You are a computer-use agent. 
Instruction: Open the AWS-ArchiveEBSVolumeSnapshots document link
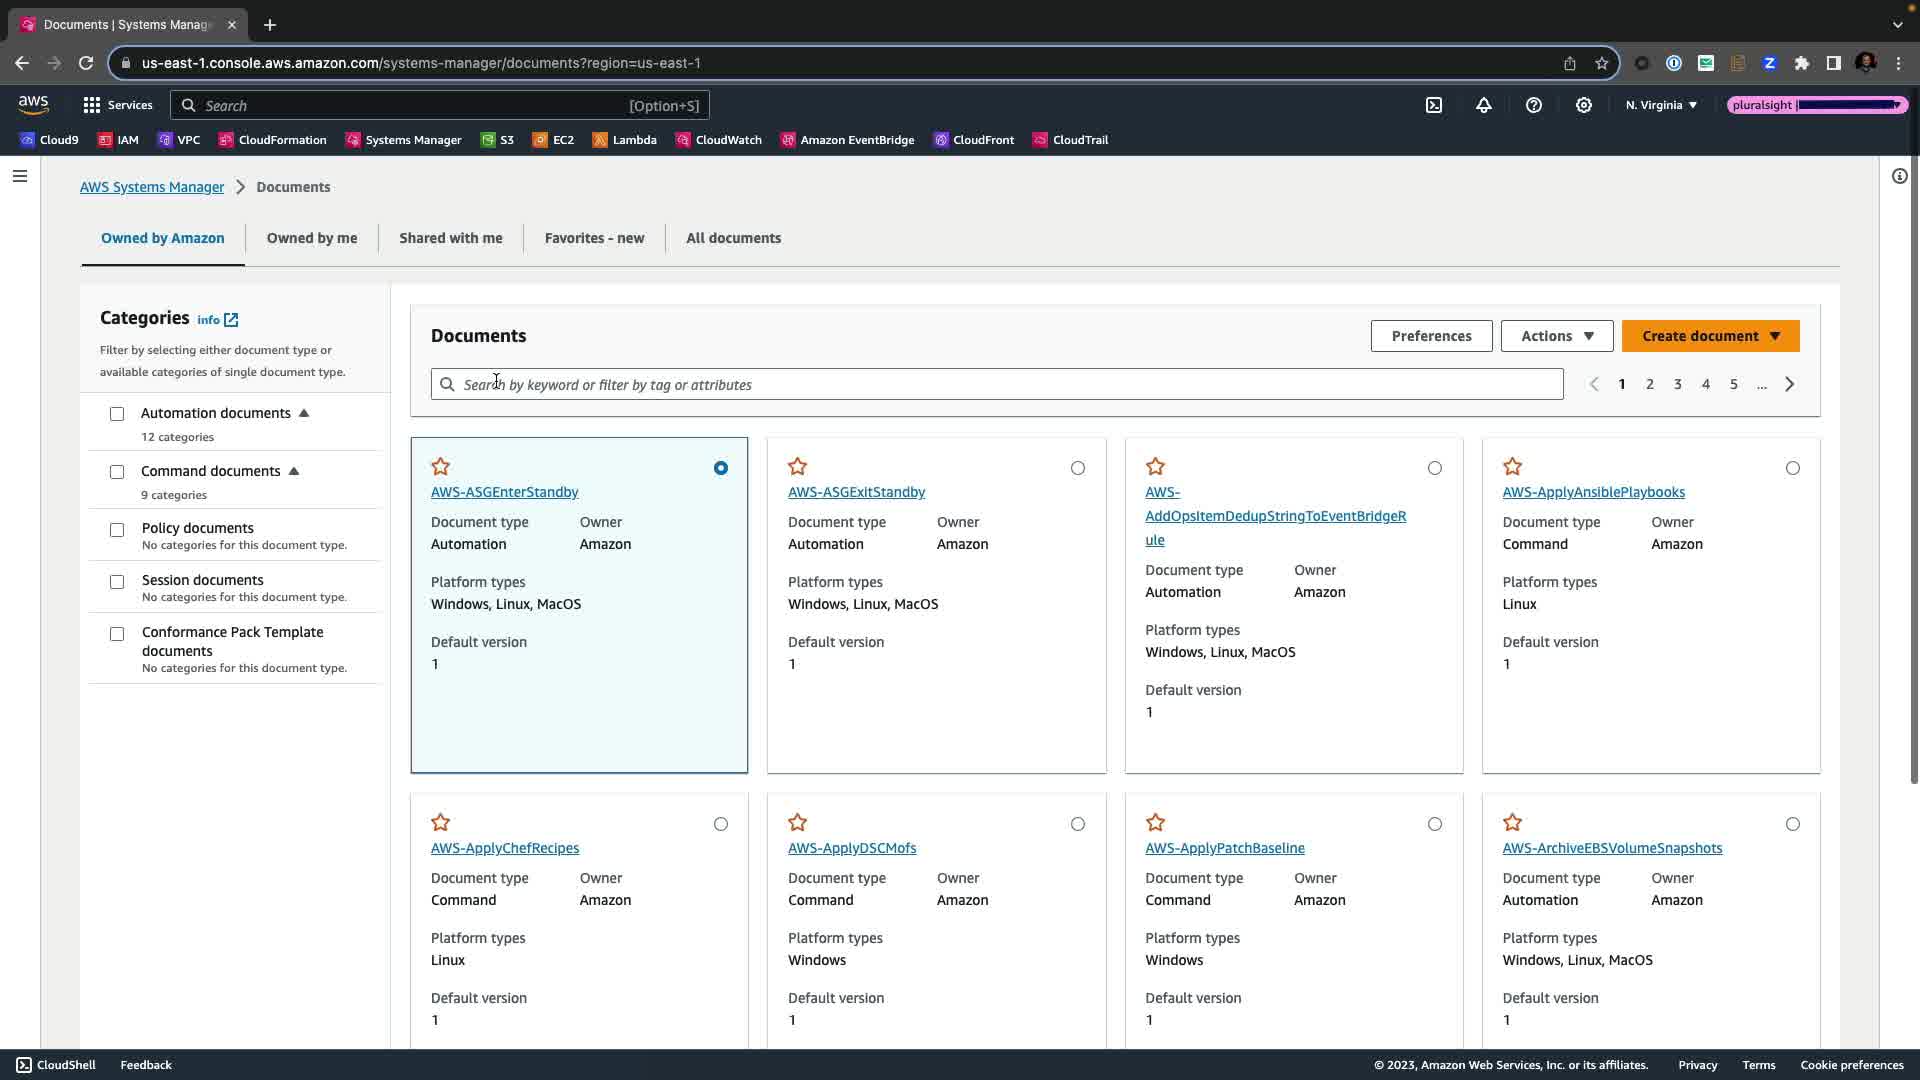(x=1612, y=848)
